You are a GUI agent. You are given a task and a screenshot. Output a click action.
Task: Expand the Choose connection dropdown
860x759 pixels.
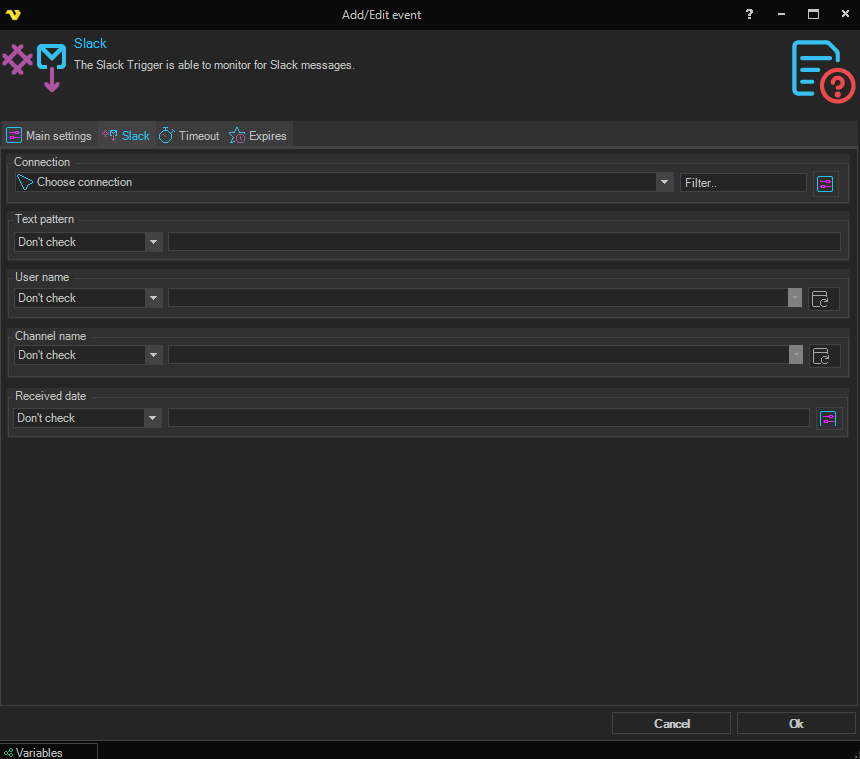[x=664, y=182]
